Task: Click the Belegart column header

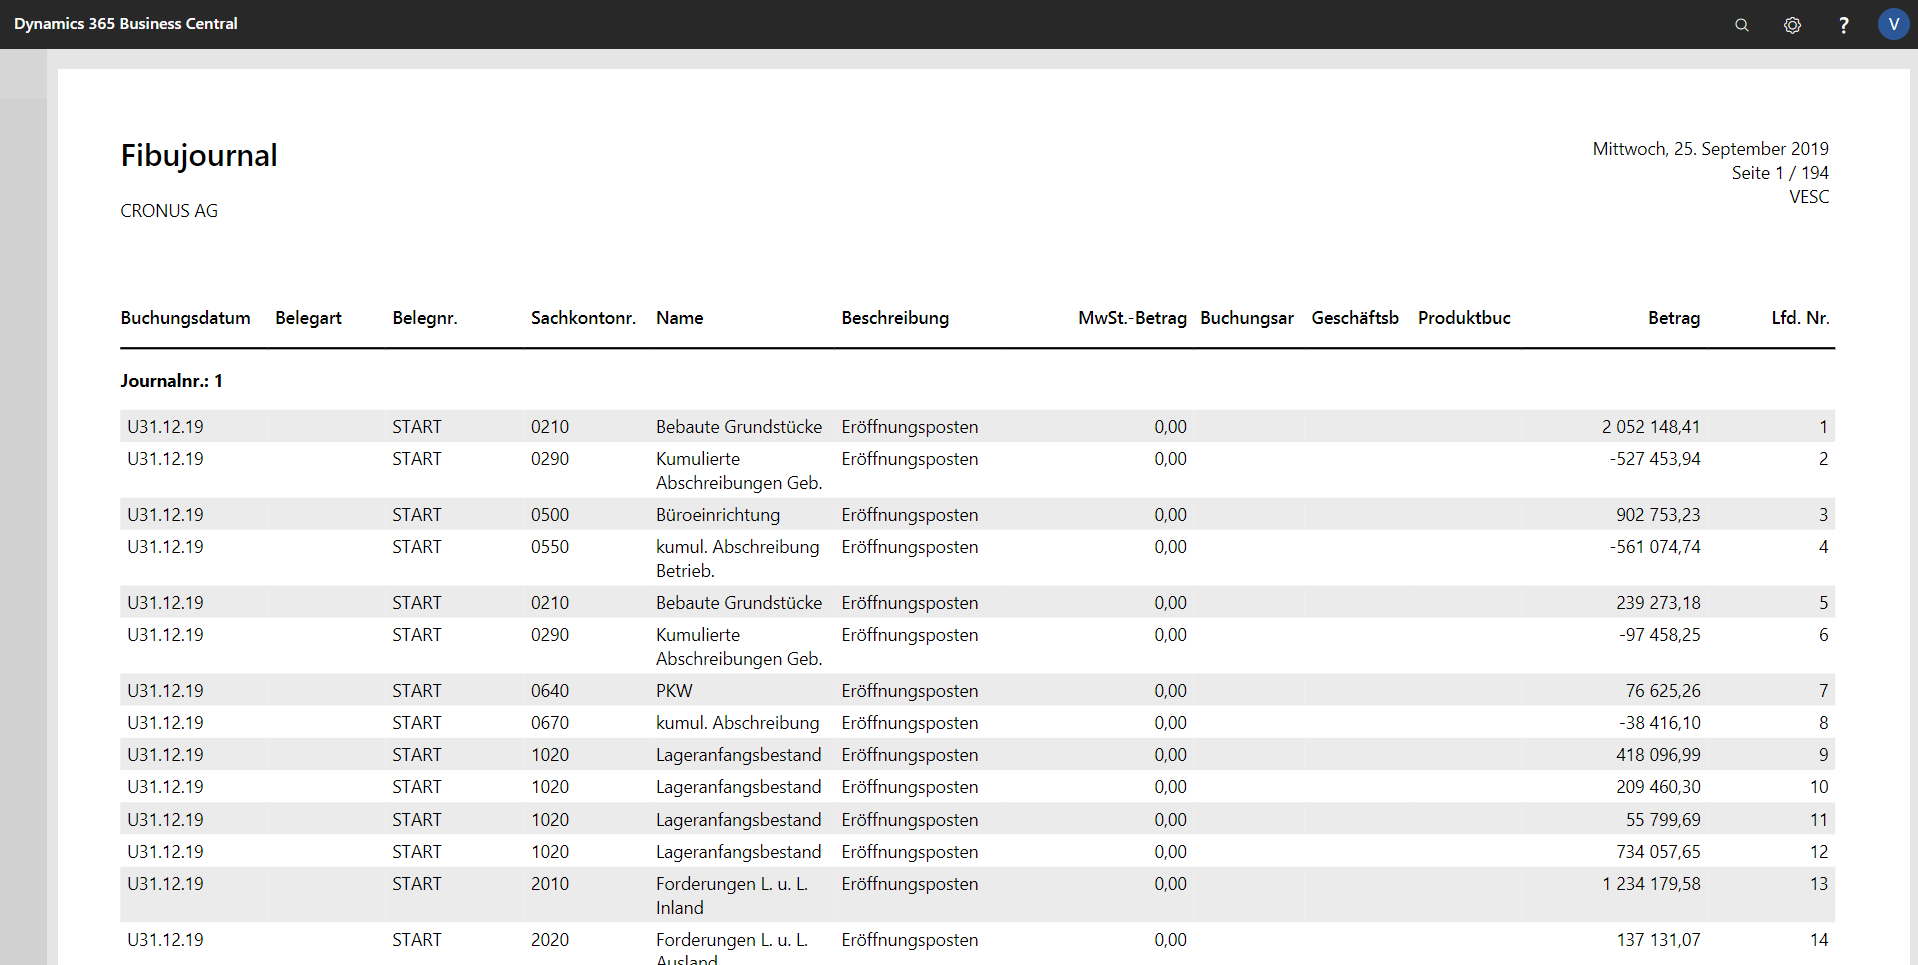Action: point(308,318)
